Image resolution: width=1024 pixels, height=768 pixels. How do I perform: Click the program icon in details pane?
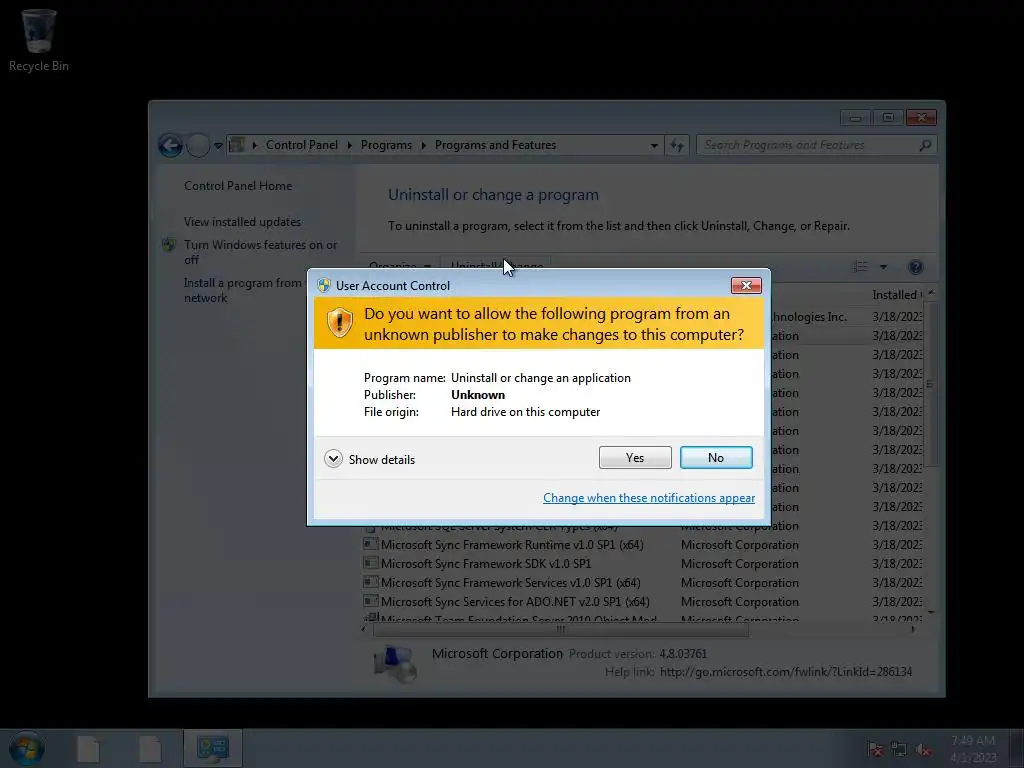coord(394,664)
